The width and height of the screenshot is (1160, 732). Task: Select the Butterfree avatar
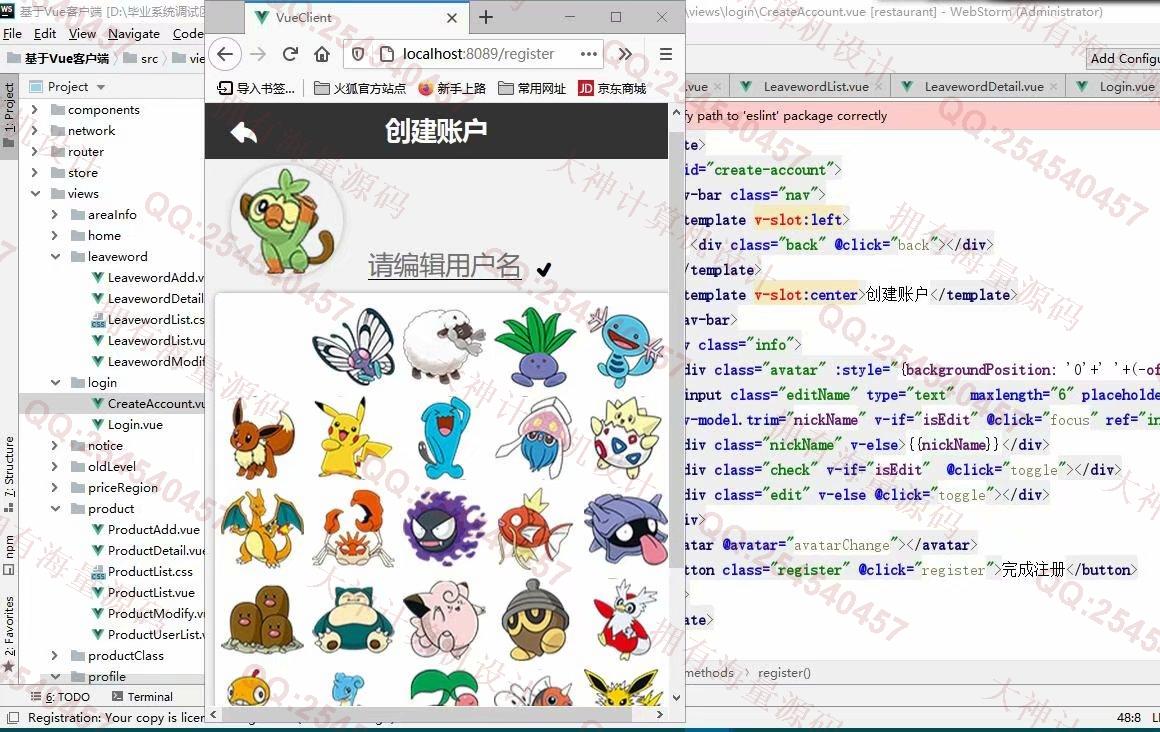tap(353, 346)
